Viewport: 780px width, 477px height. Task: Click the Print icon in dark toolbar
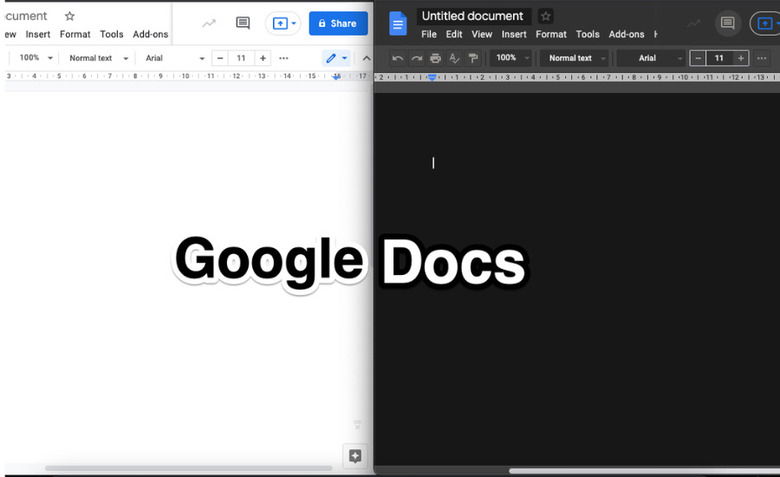click(435, 58)
